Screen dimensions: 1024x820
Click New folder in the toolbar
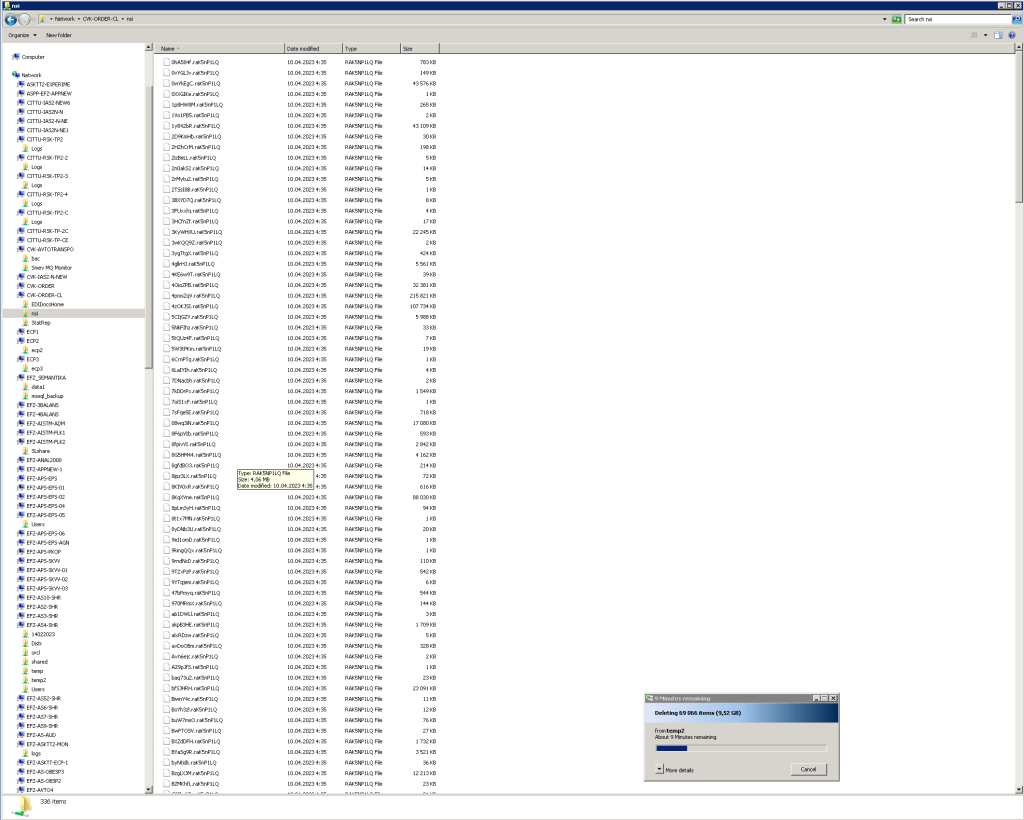point(59,35)
